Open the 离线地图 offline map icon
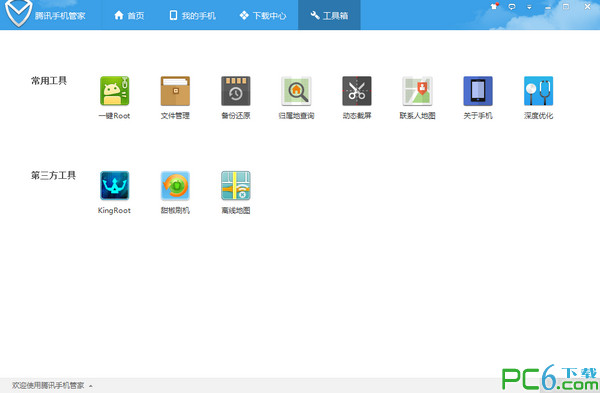This screenshot has width=600, height=393. click(x=236, y=186)
